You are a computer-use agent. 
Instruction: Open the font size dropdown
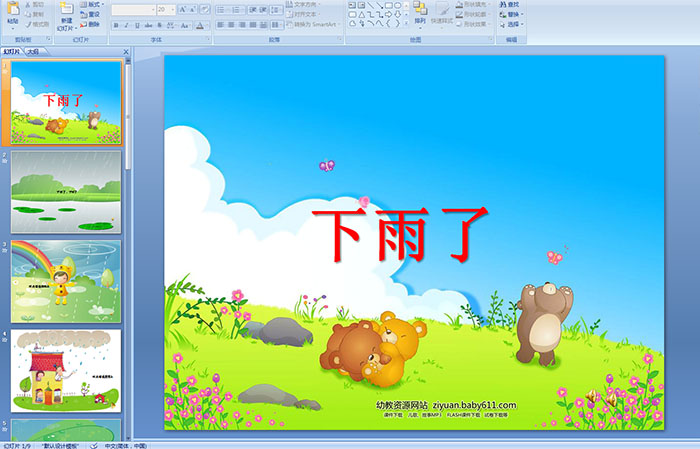(175, 9)
